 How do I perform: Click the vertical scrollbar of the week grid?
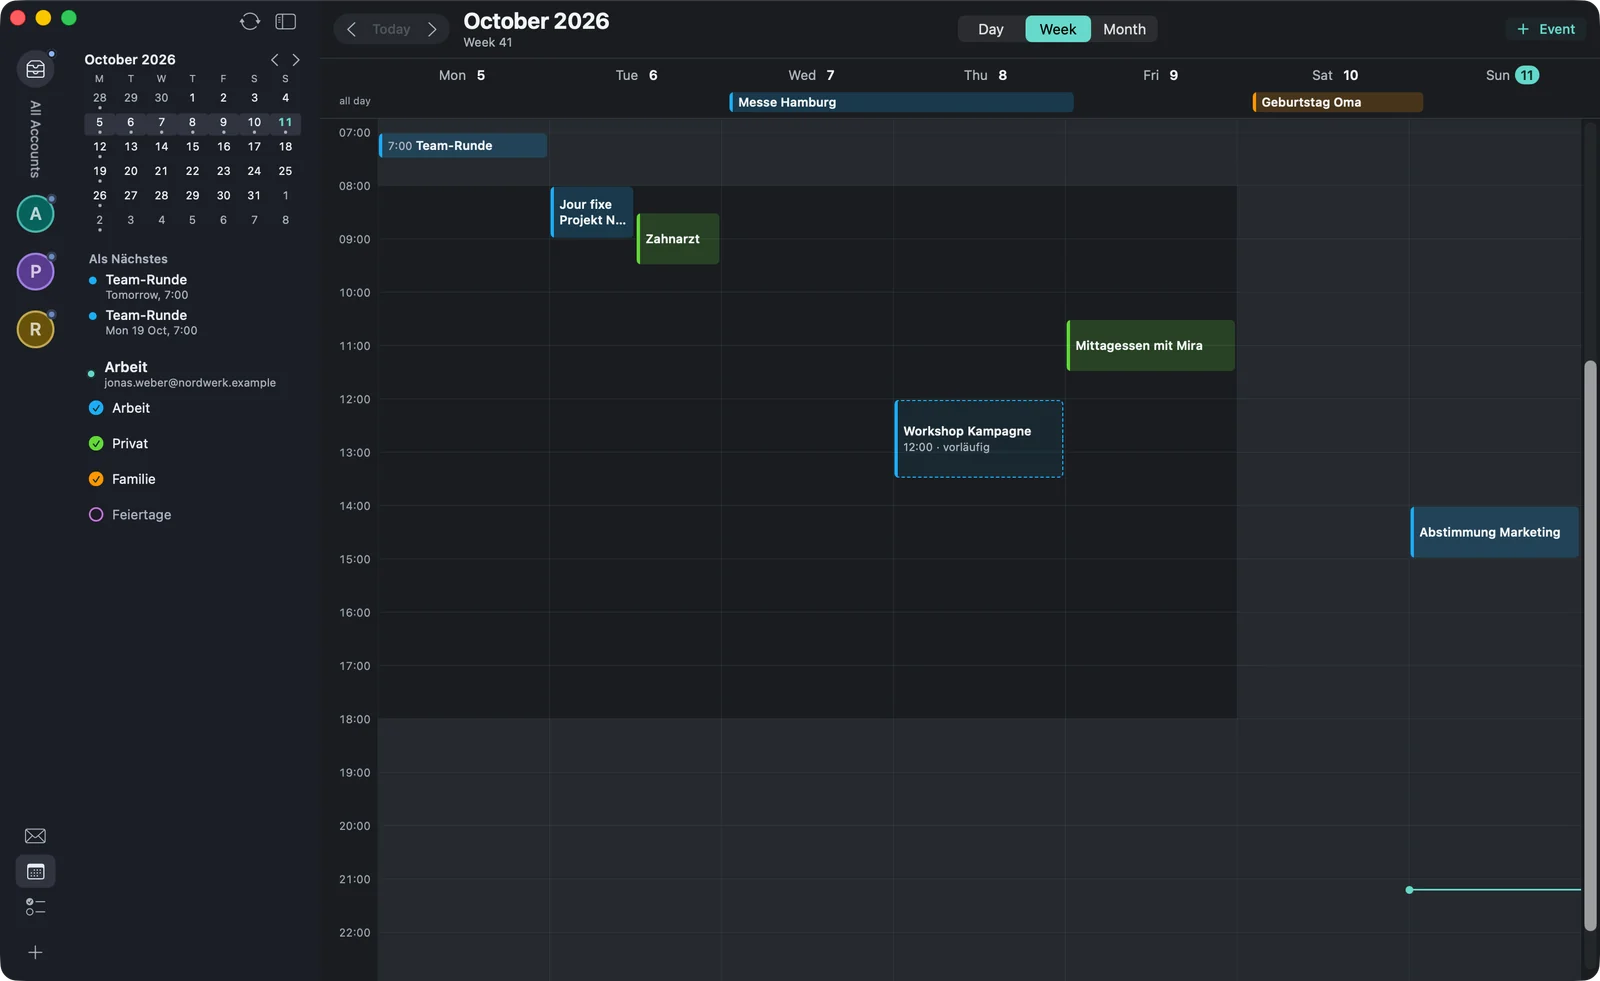(x=1590, y=646)
